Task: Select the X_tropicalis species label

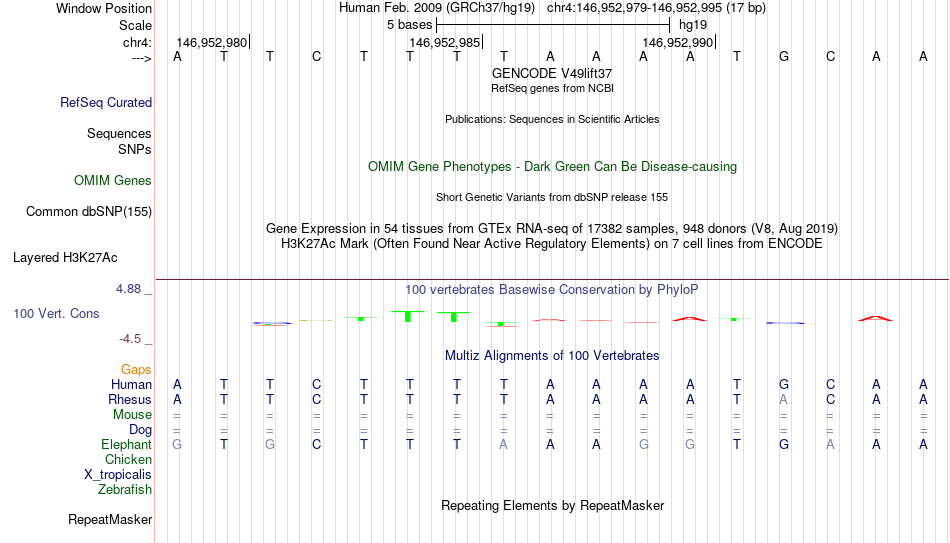Action: point(118,475)
